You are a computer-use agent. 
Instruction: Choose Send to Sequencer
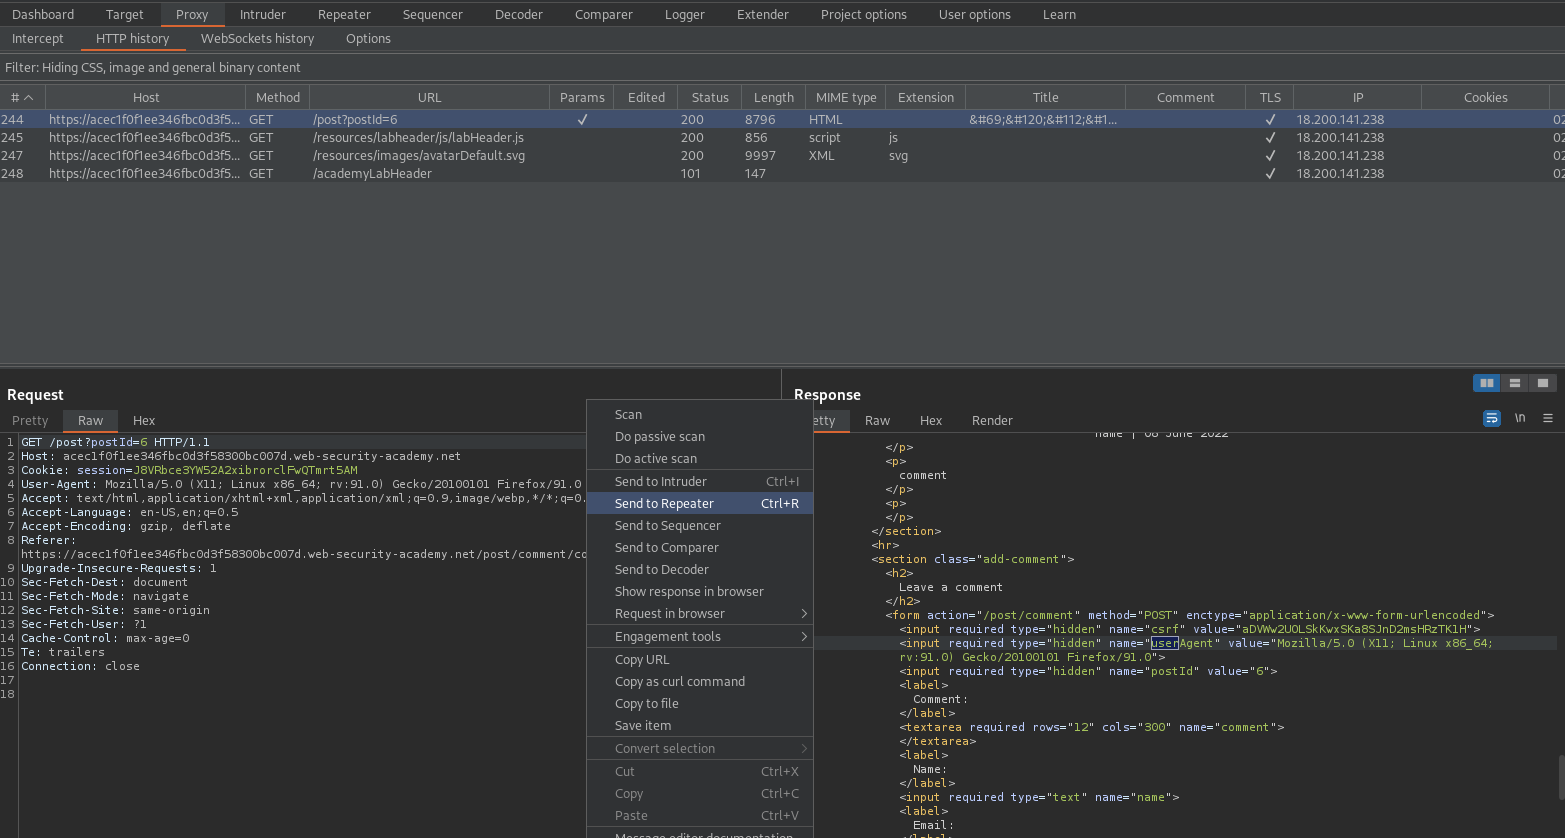(700, 526)
